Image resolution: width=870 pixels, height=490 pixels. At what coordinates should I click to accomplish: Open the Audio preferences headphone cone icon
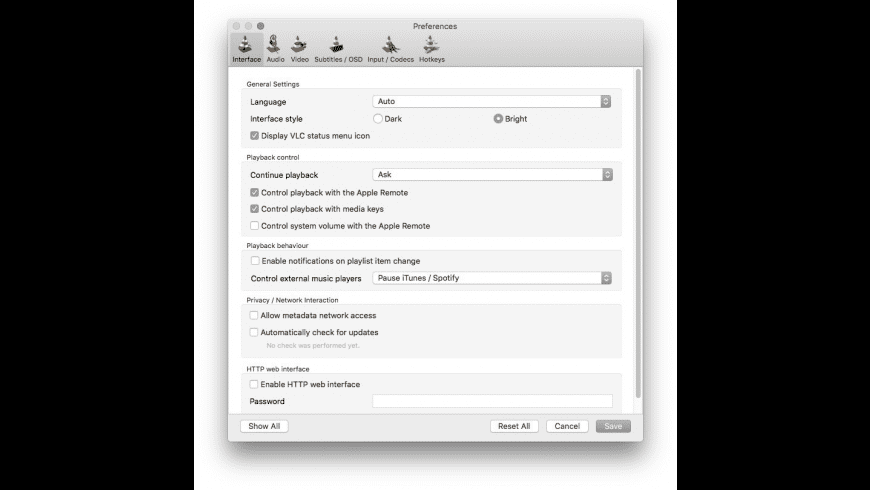click(274, 44)
